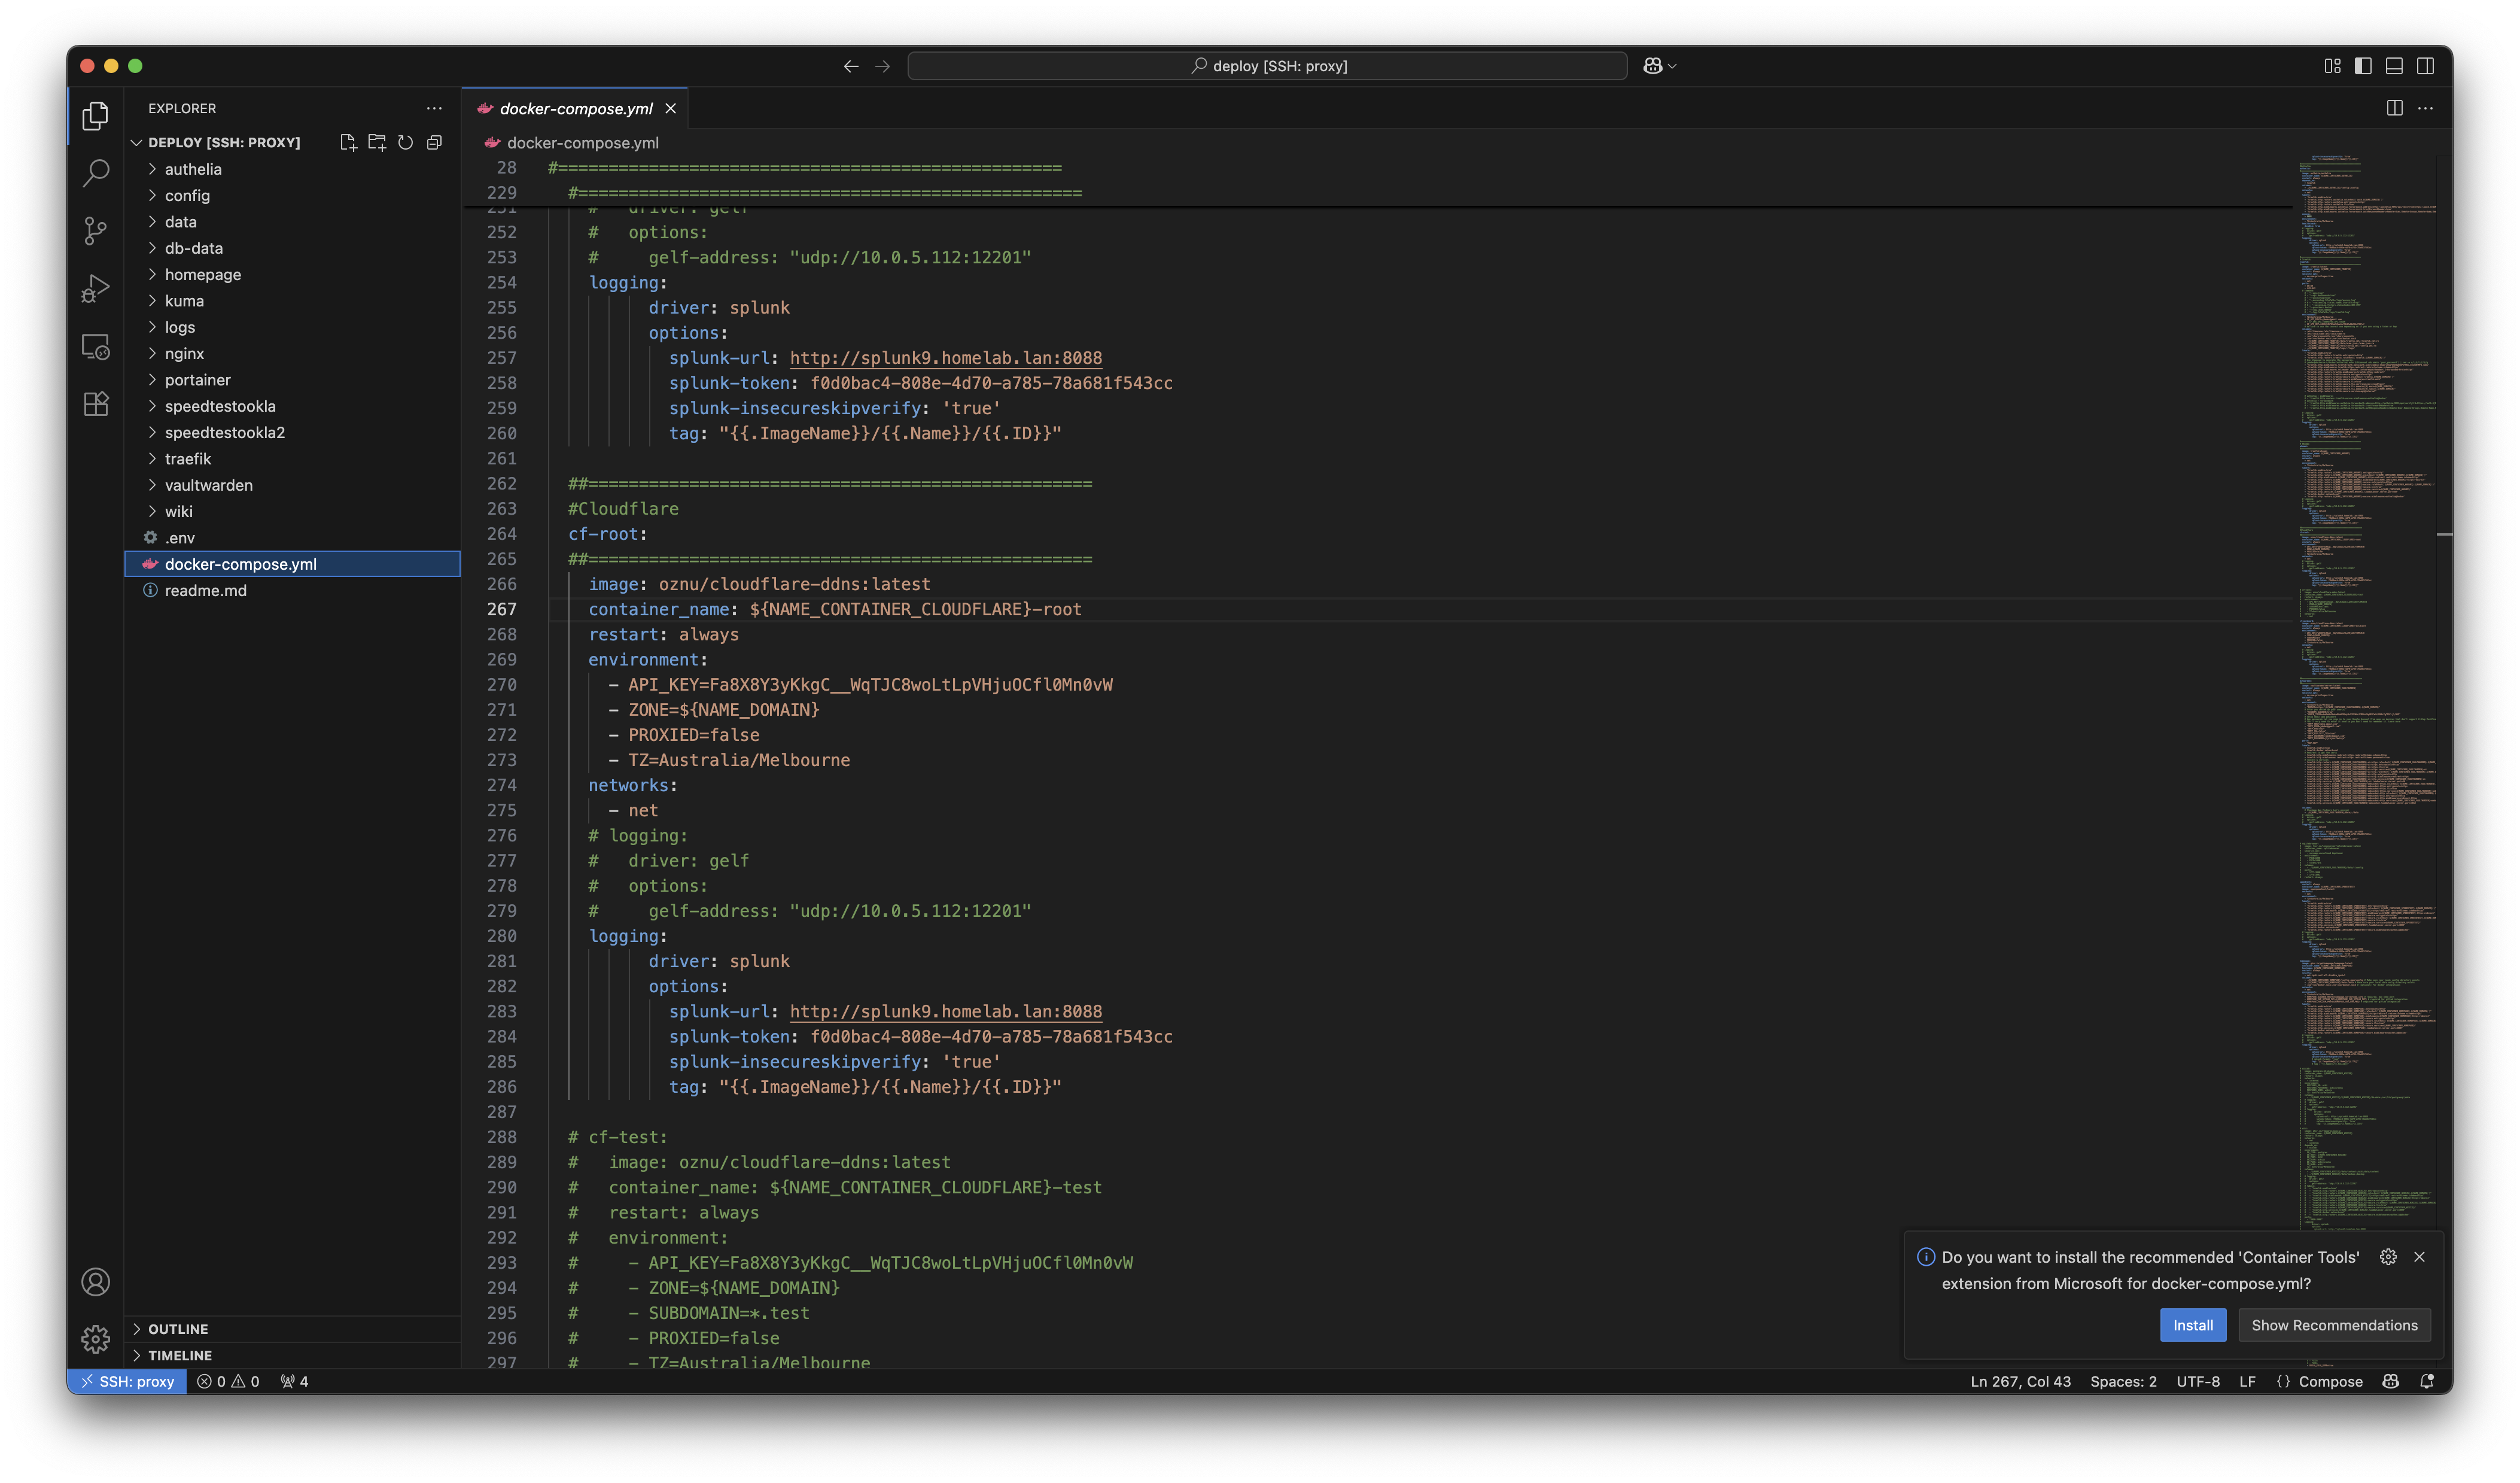This screenshot has width=2520, height=1483.
Task: Open the Search view in activity bar
Action: pos(95,173)
